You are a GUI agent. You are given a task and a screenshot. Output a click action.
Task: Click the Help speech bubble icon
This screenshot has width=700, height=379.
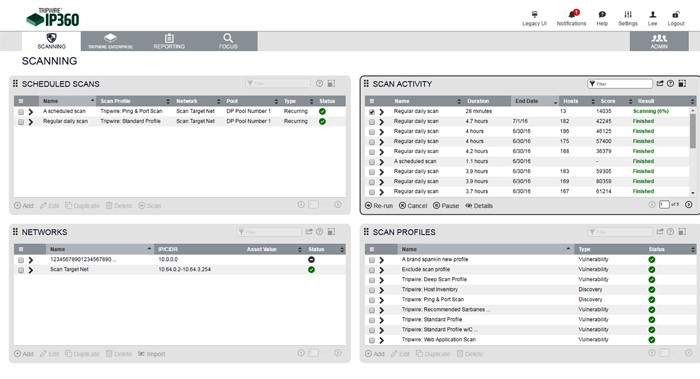(x=602, y=14)
